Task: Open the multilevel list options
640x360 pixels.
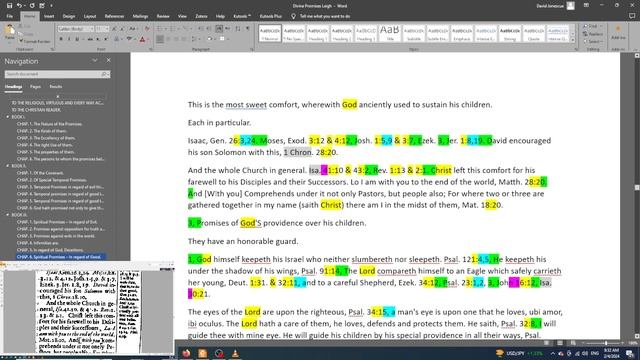Action: tap(187, 29)
